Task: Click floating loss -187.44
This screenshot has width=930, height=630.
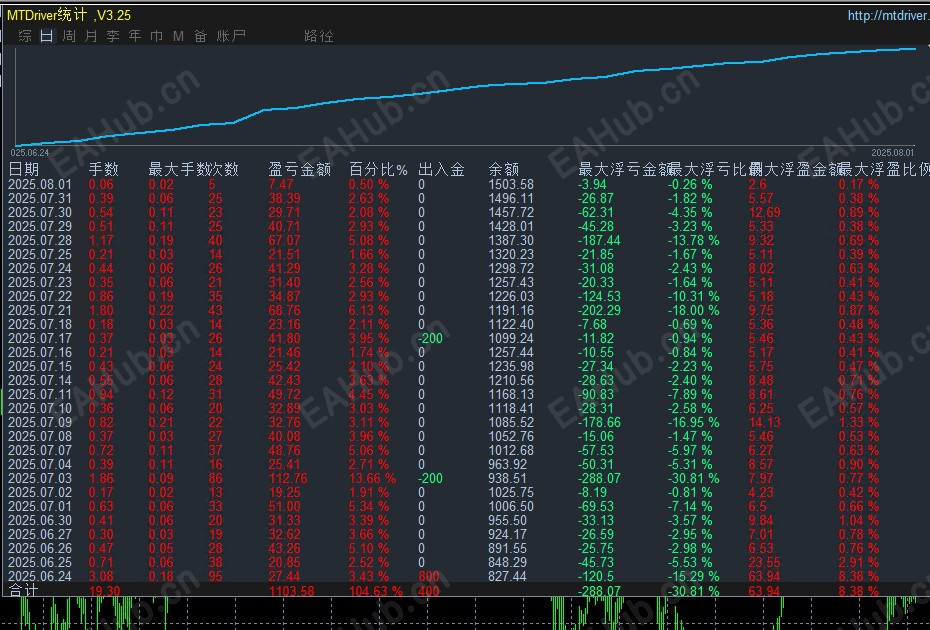Action: [x=599, y=240]
